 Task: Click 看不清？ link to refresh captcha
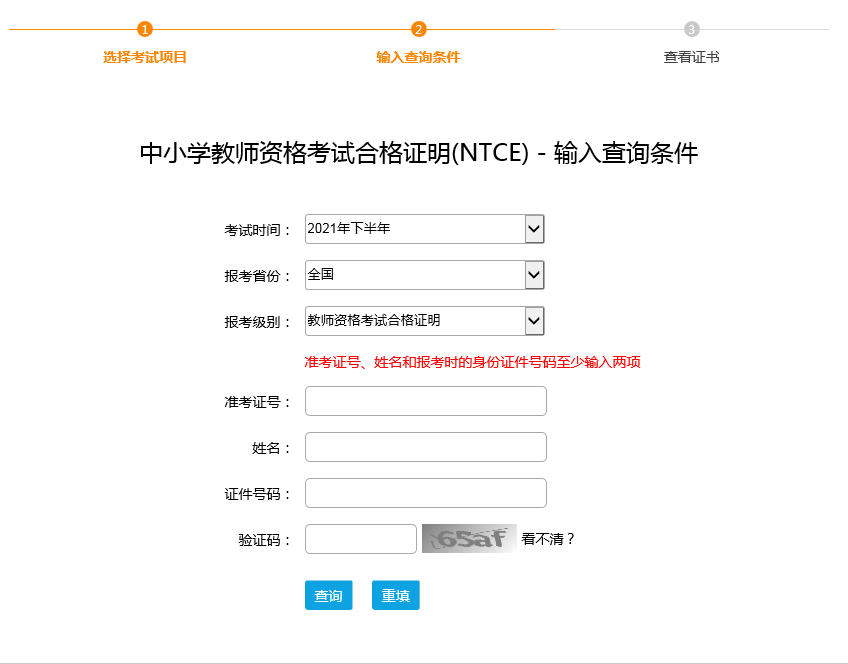(x=547, y=539)
